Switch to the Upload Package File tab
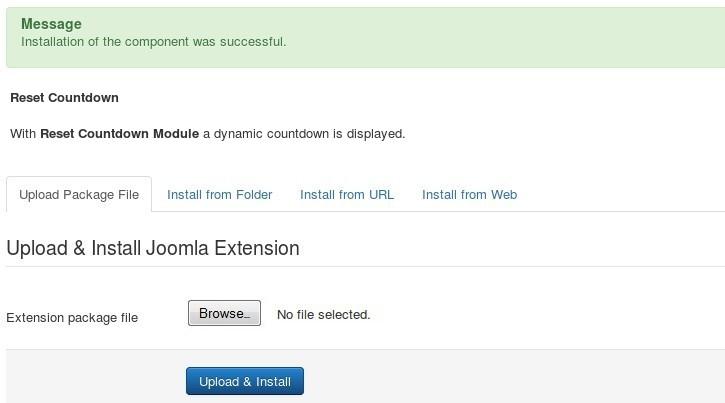 79,195
